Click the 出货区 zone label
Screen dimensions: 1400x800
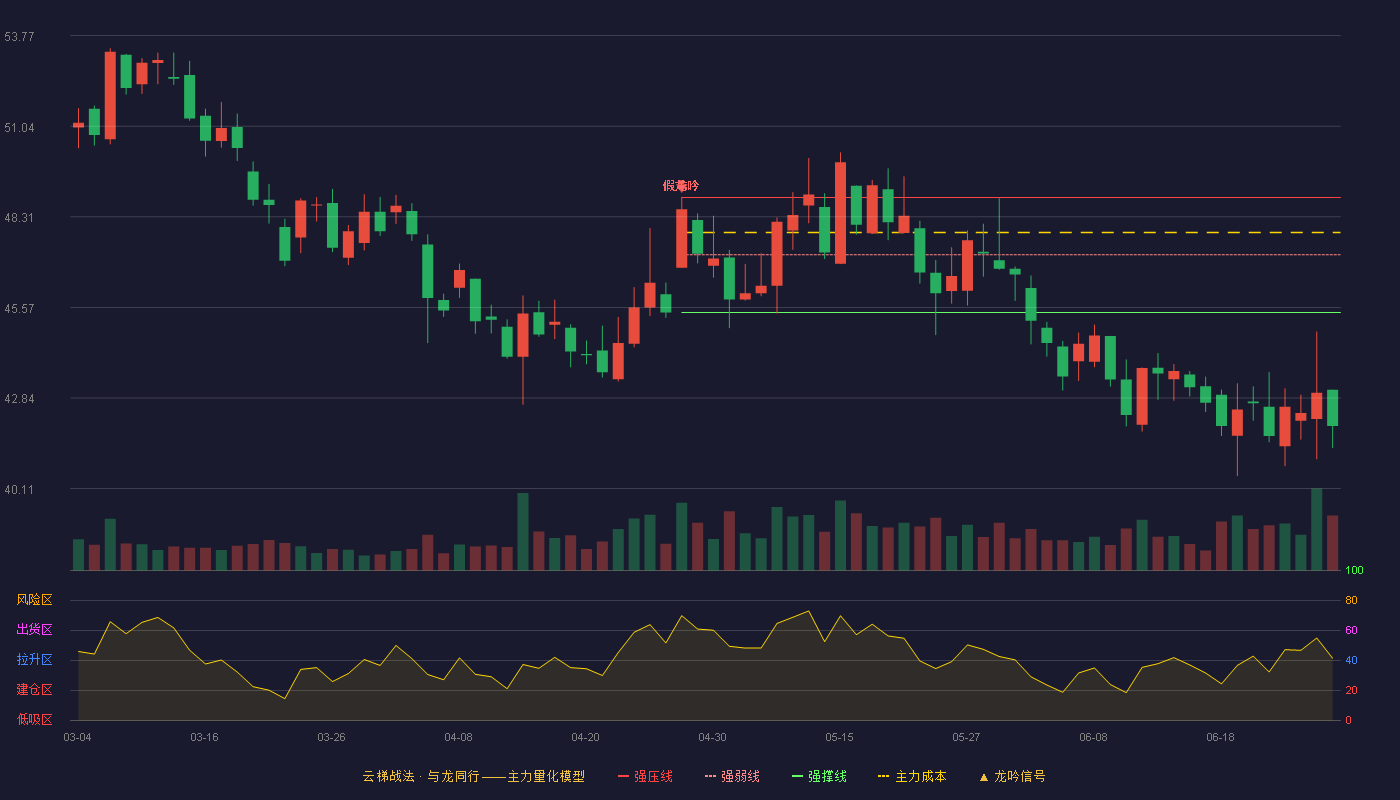pos(34,630)
